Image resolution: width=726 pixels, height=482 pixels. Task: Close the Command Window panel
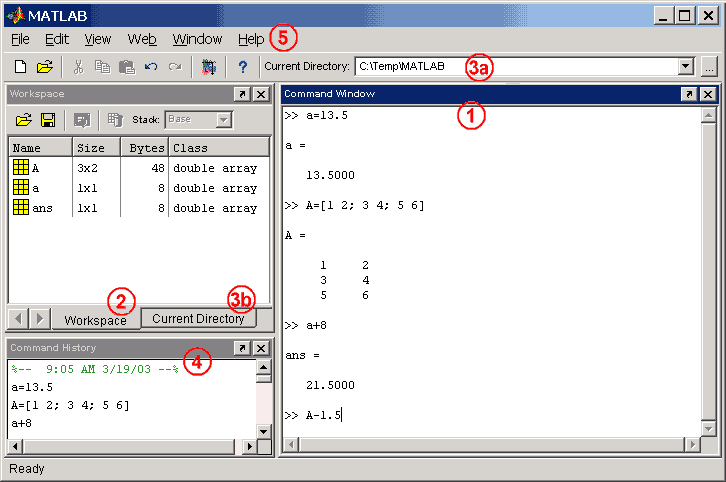tap(708, 94)
